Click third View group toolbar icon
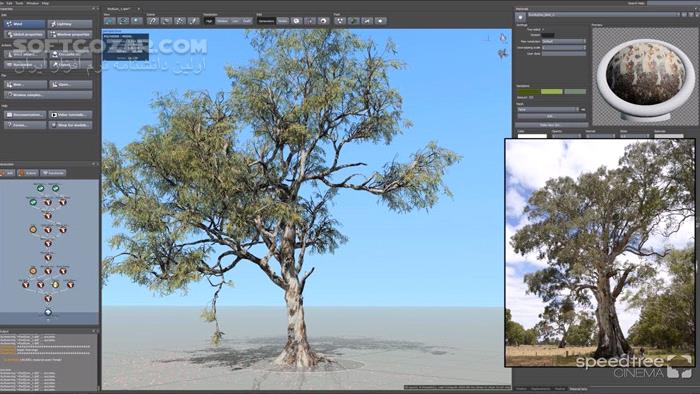700x394 pixels. (x=137, y=21)
